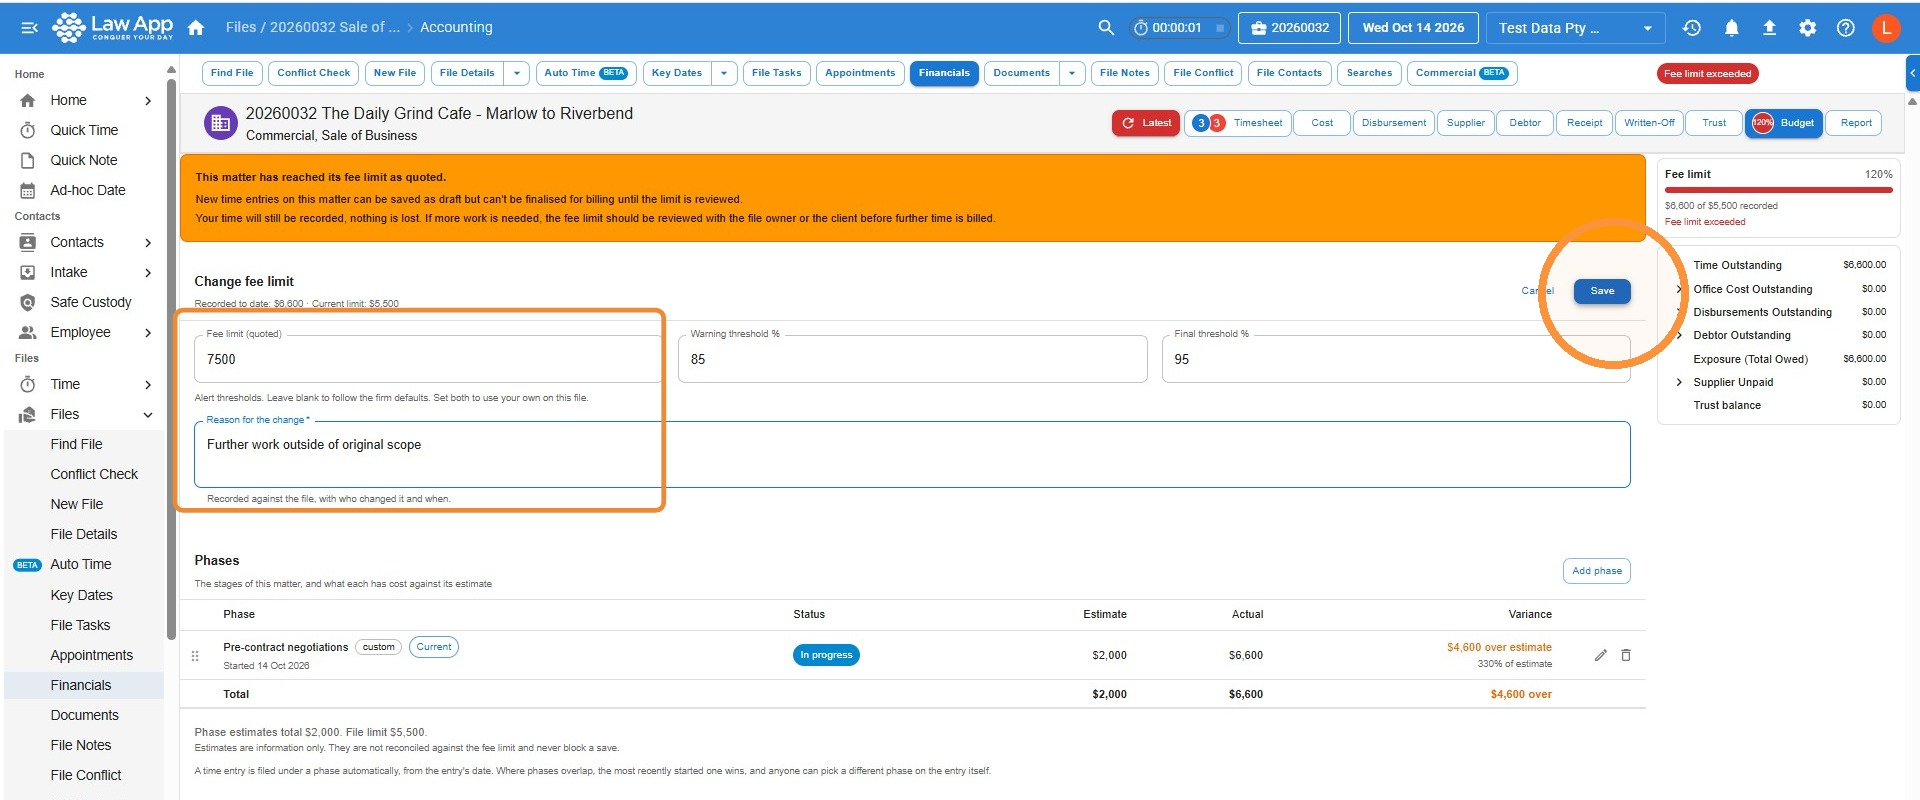Open the File Contacts button
Image resolution: width=1920 pixels, height=800 pixels.
(1289, 73)
